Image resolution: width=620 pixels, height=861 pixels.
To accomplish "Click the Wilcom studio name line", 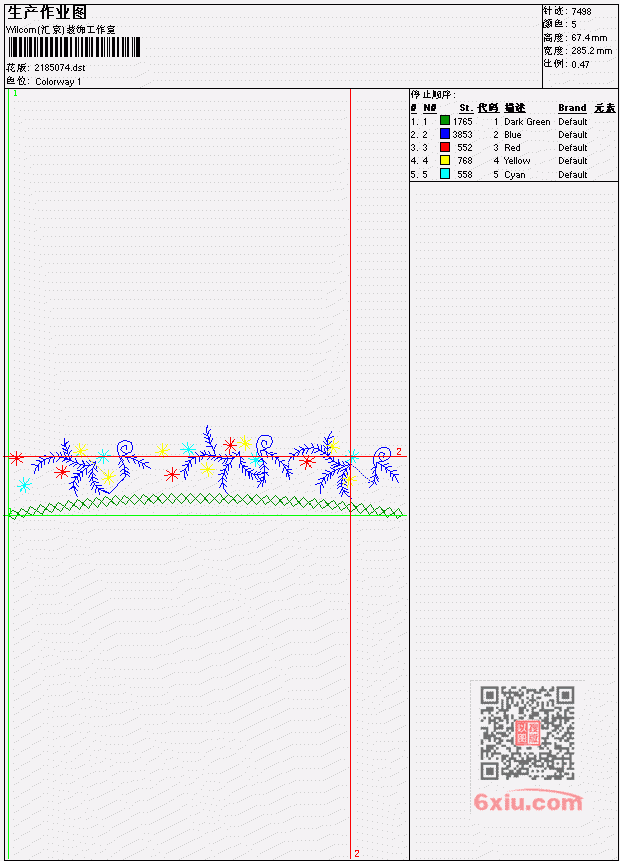I will (60, 30).
